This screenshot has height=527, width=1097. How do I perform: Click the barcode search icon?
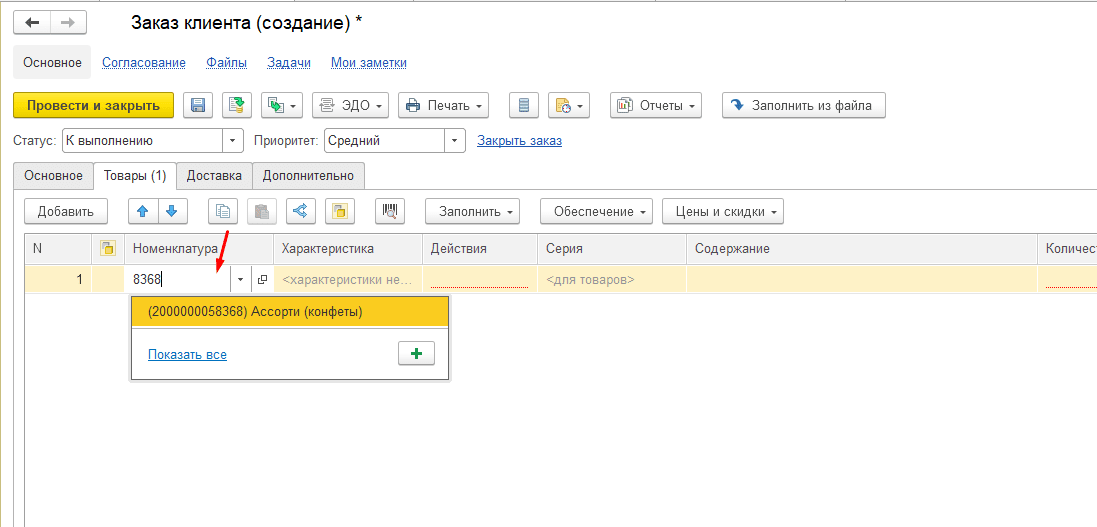pos(390,211)
